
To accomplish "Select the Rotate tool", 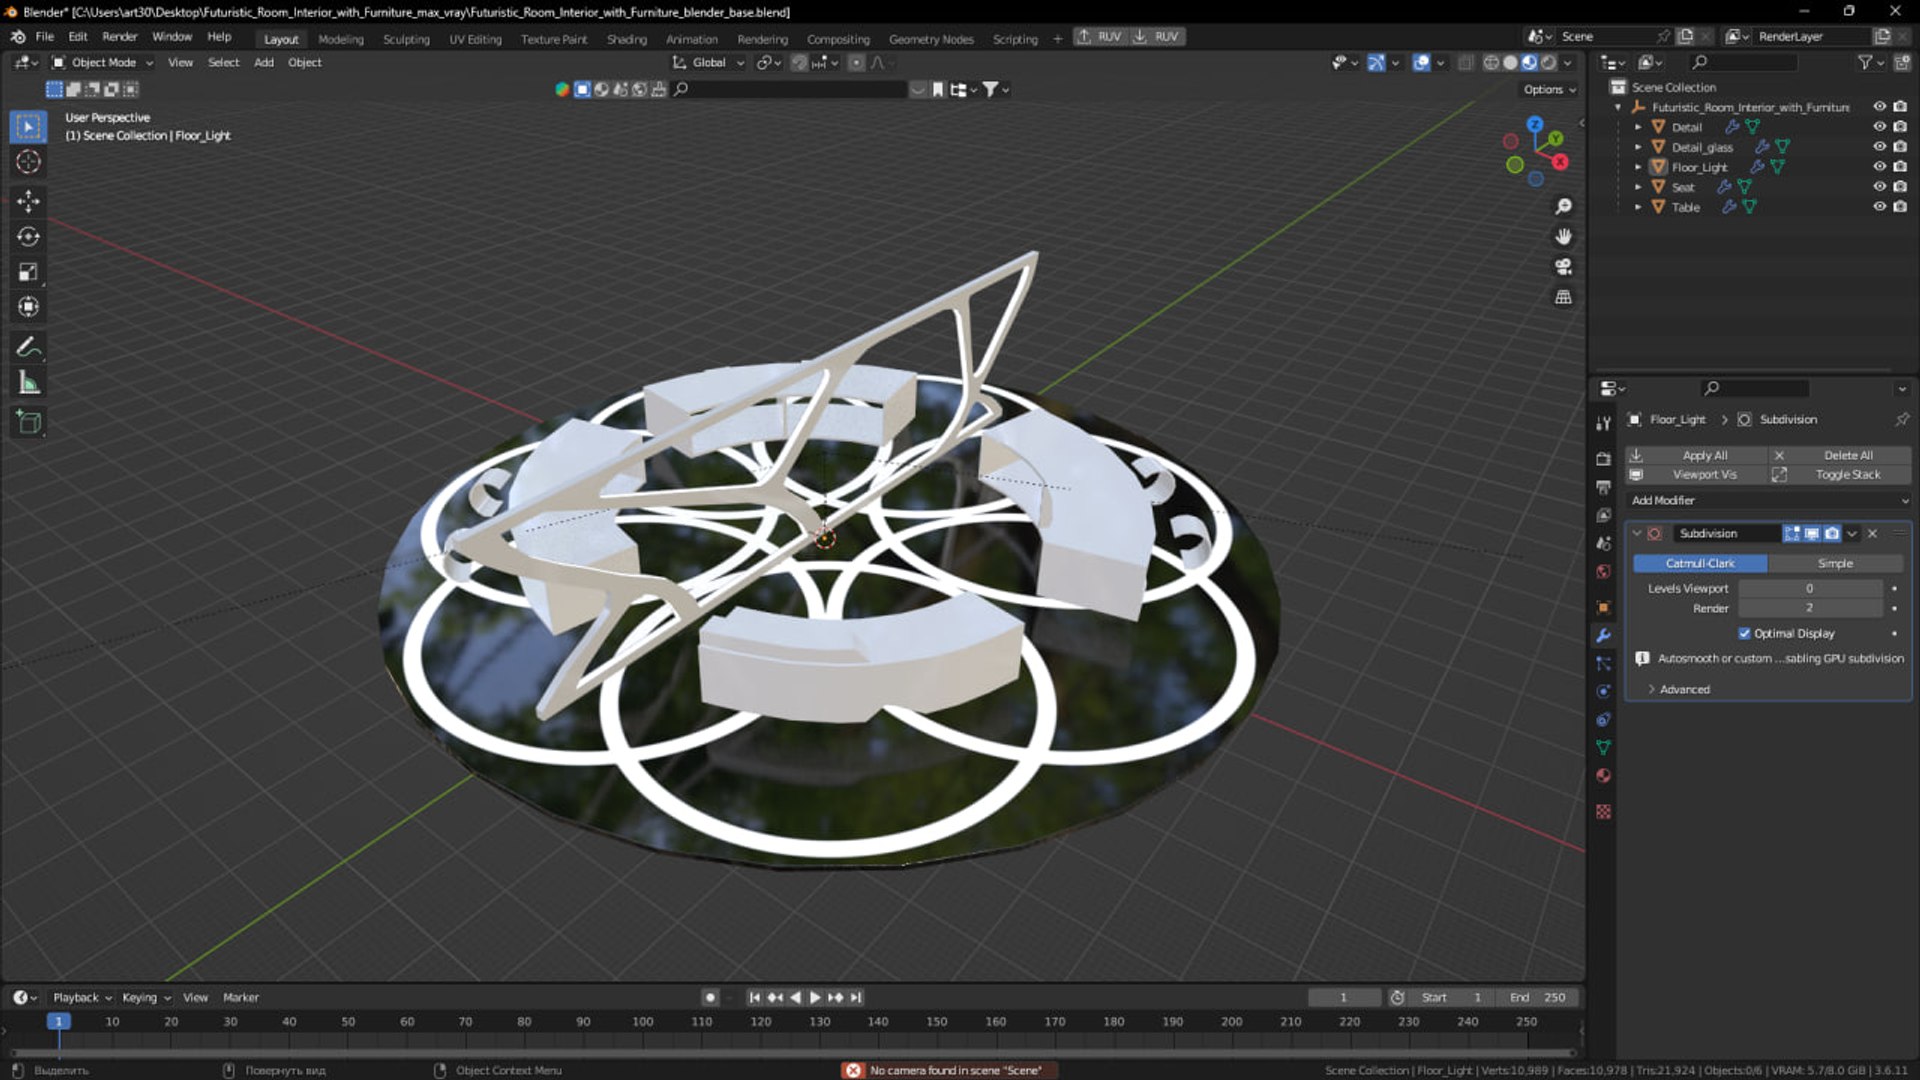I will point(28,237).
